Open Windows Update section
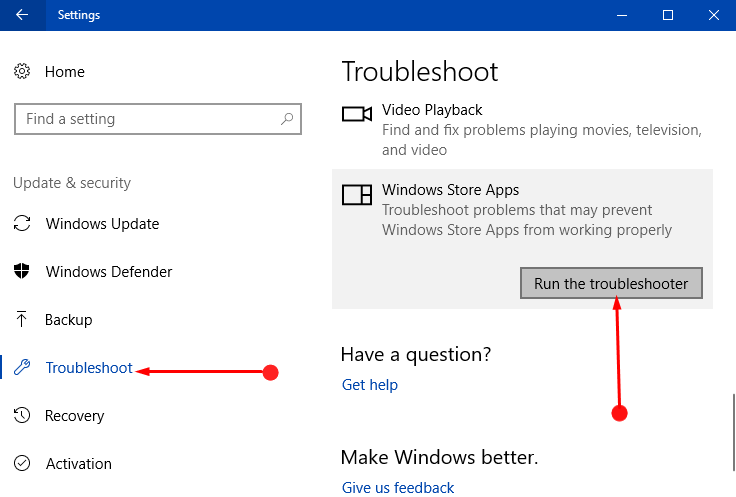736x497 pixels. point(102,224)
